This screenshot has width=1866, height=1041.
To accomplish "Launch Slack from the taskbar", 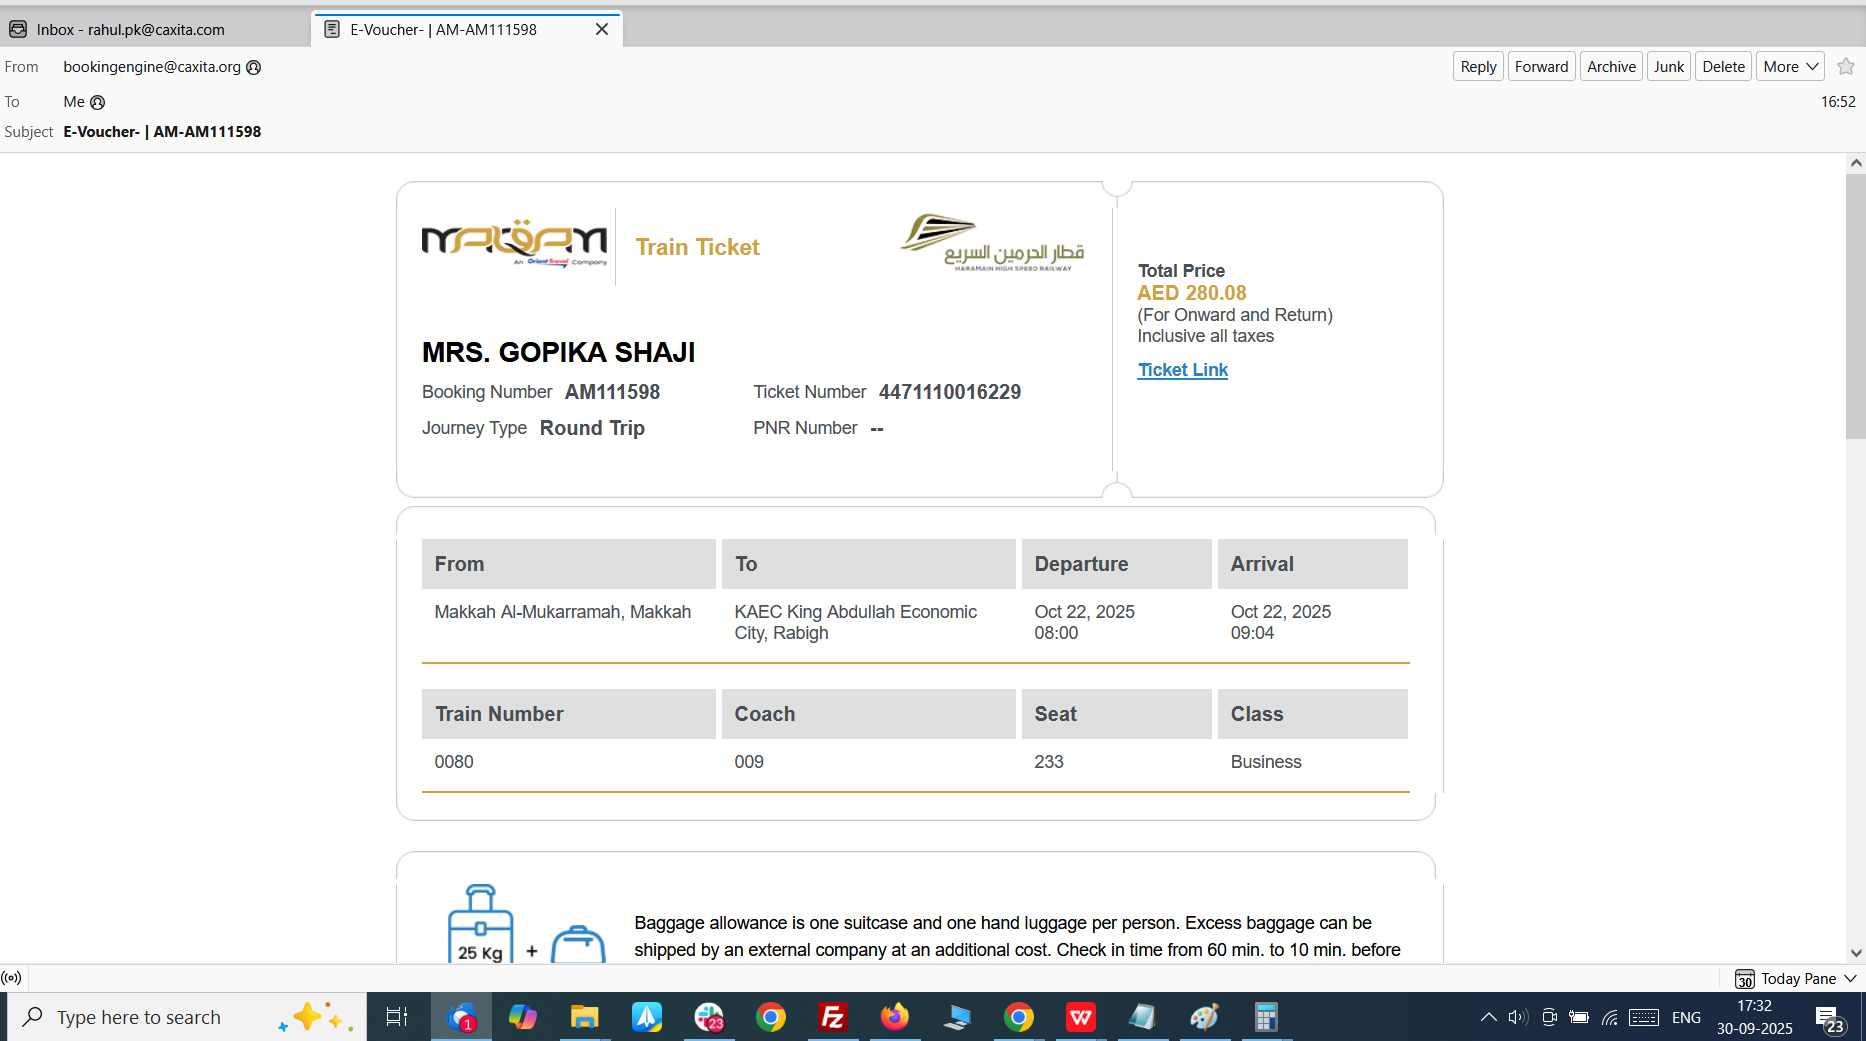I will (709, 1017).
